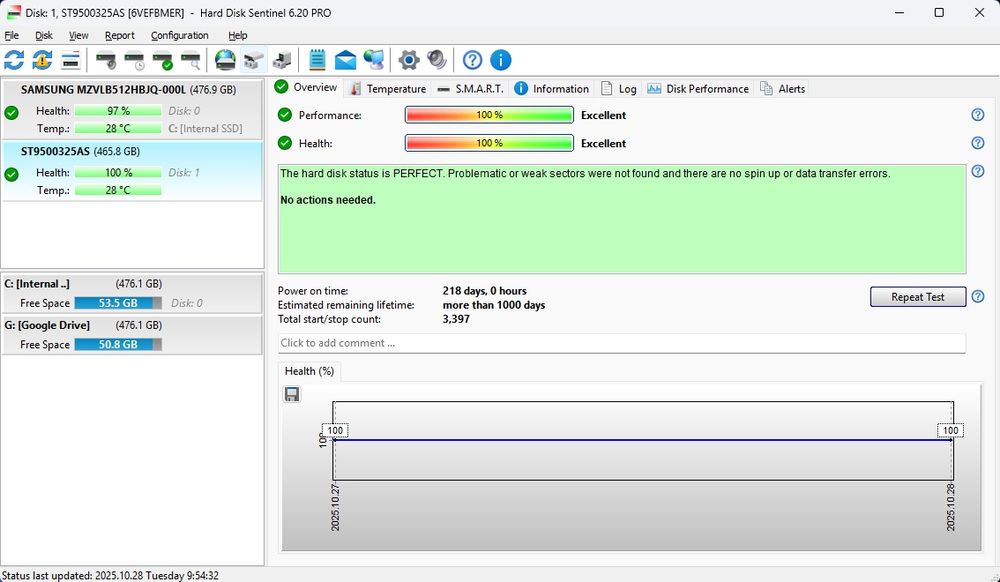Switch to the Log tab

coord(619,89)
